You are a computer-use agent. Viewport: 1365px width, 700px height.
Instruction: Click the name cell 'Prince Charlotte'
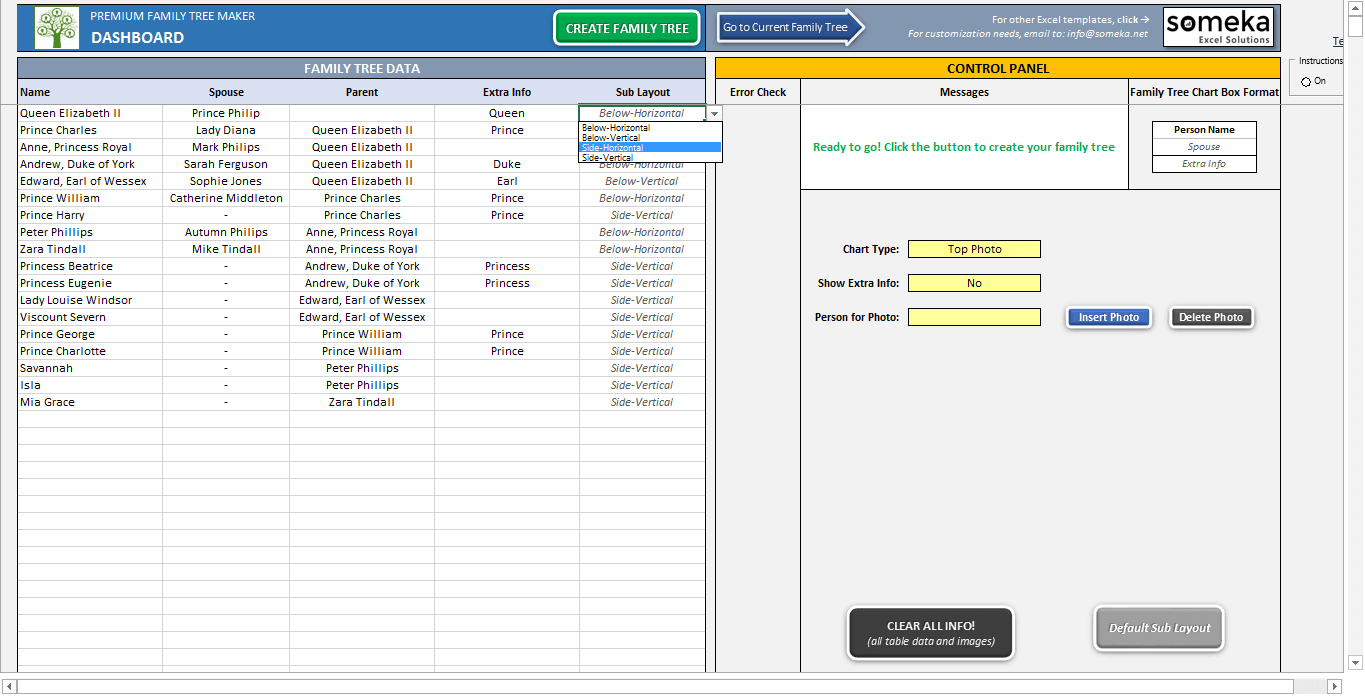90,351
